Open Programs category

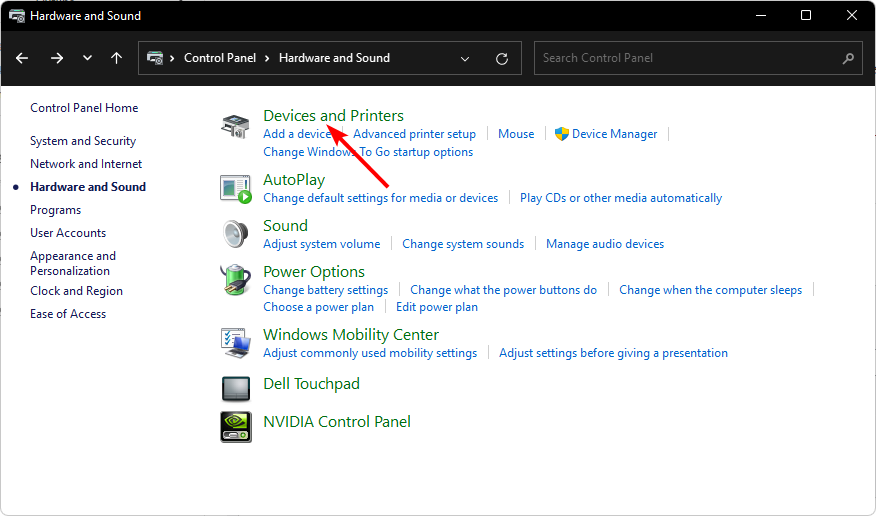(x=55, y=210)
